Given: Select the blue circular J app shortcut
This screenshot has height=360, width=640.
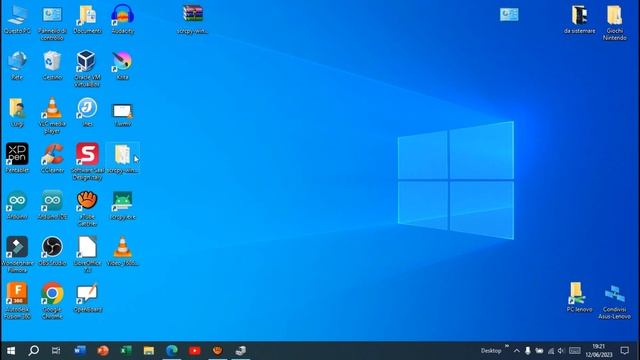Looking at the screenshot, I should tap(87, 108).
